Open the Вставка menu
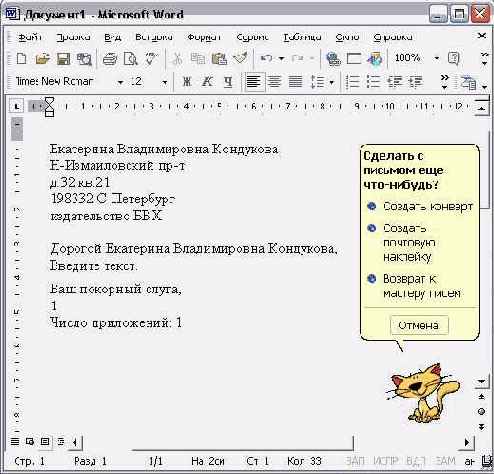Viewport: 494px width, 474px height. (154, 37)
